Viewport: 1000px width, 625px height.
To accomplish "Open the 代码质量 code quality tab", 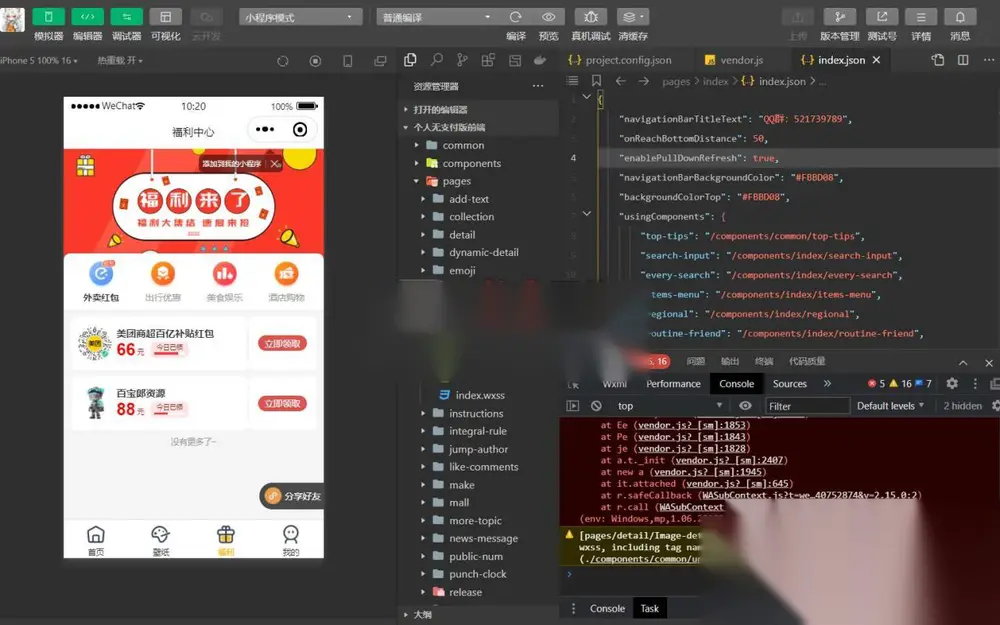I will click(807, 362).
